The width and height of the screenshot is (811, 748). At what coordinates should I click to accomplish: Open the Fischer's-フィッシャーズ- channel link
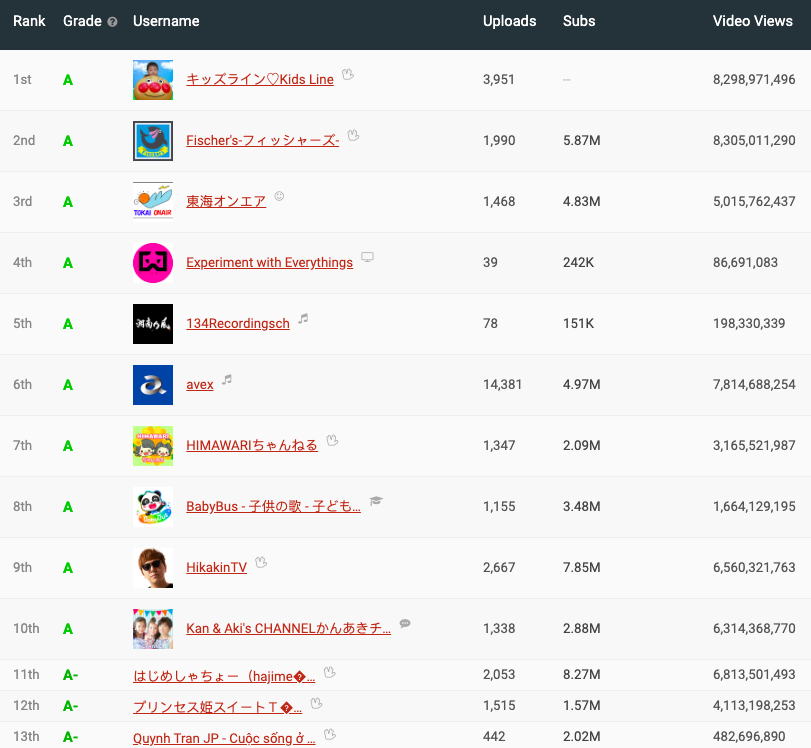[x=262, y=141]
